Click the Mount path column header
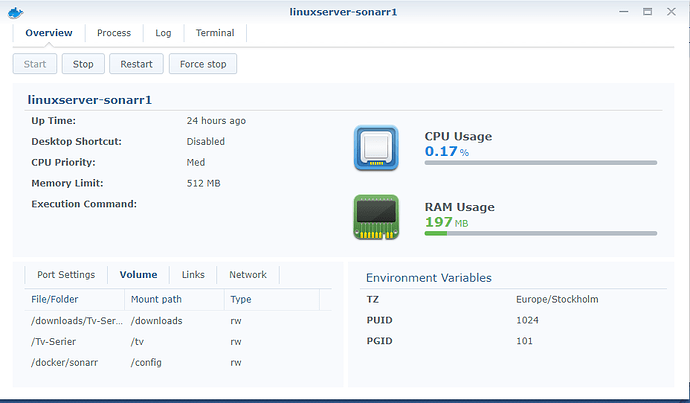The image size is (690, 403). pos(175,300)
